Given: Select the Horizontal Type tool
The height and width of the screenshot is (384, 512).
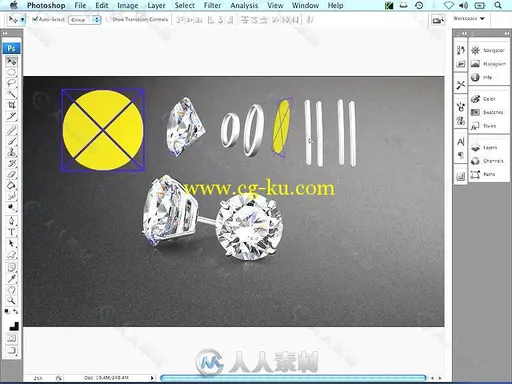Looking at the screenshot, I should pyautogui.click(x=11, y=232).
